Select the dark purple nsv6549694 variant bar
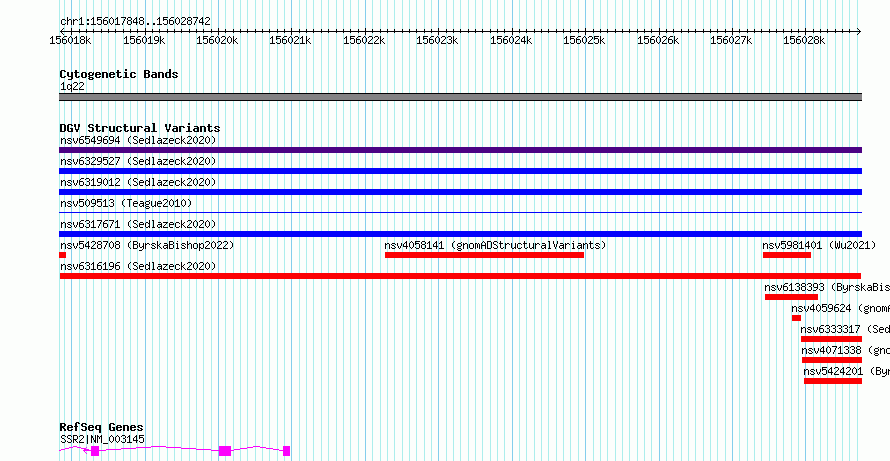Screen dimensions: 890x461 coord(460,150)
